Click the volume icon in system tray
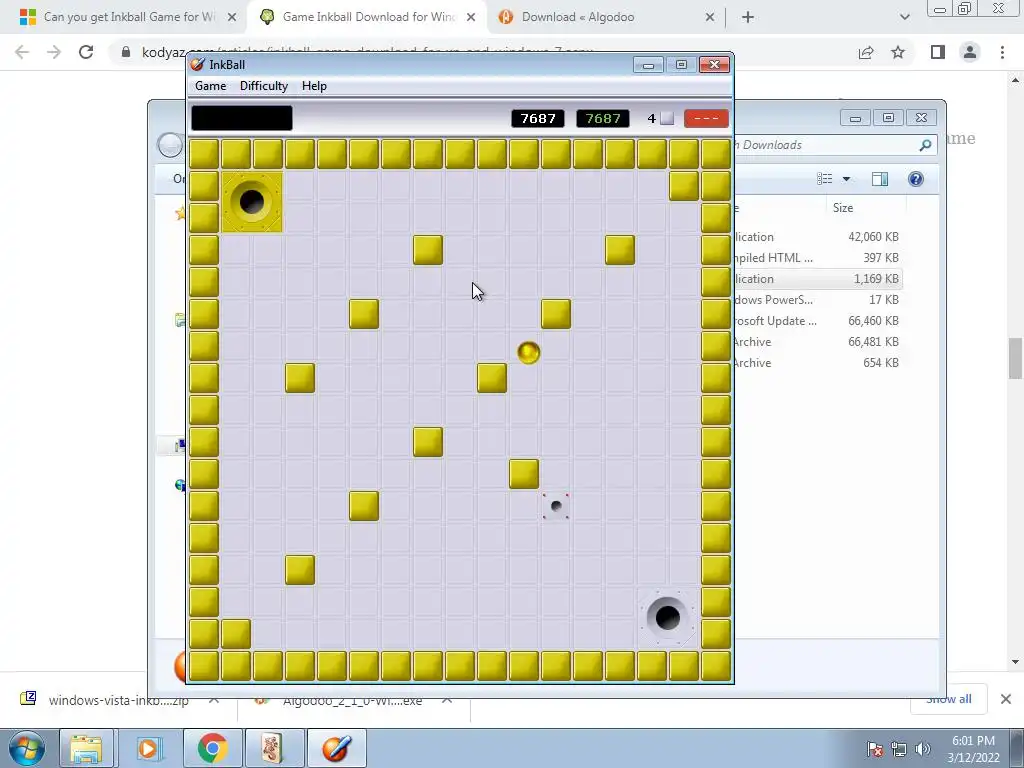The image size is (1024, 768). [x=922, y=748]
